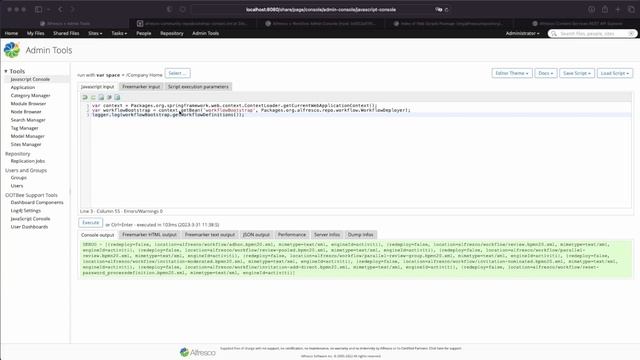Click the Select... space button
640x360 pixels.
tap(178, 73)
